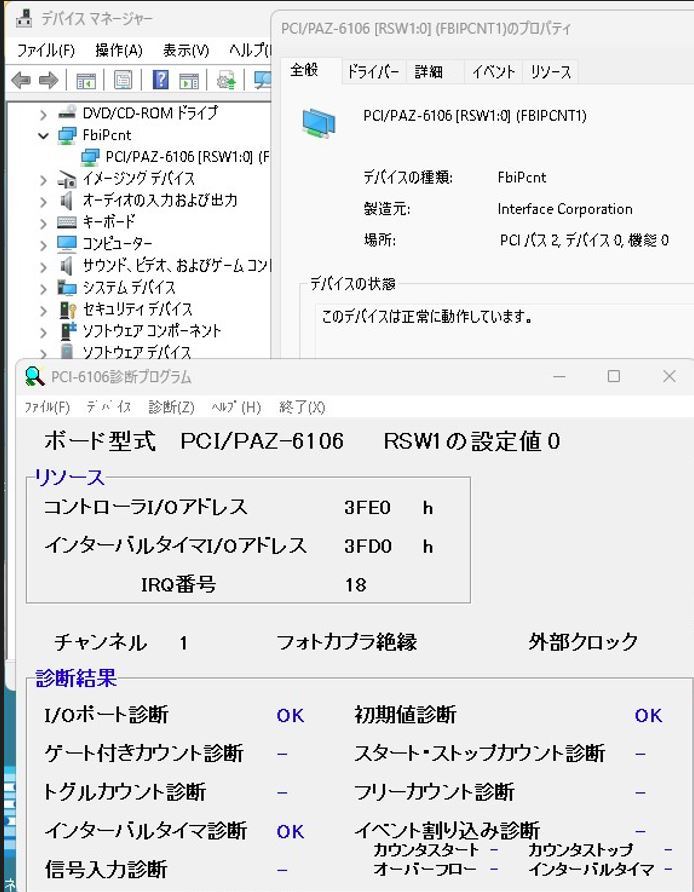Click the properties toolbar icon in Device Manager
Viewport: 694px width, 892px height.
pyautogui.click(x=122, y=80)
